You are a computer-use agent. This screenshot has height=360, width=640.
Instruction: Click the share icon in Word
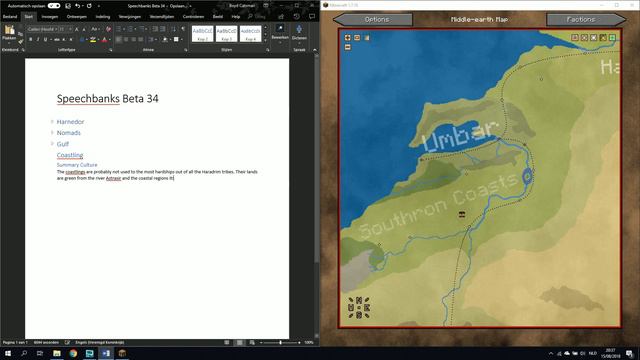[x=281, y=17]
